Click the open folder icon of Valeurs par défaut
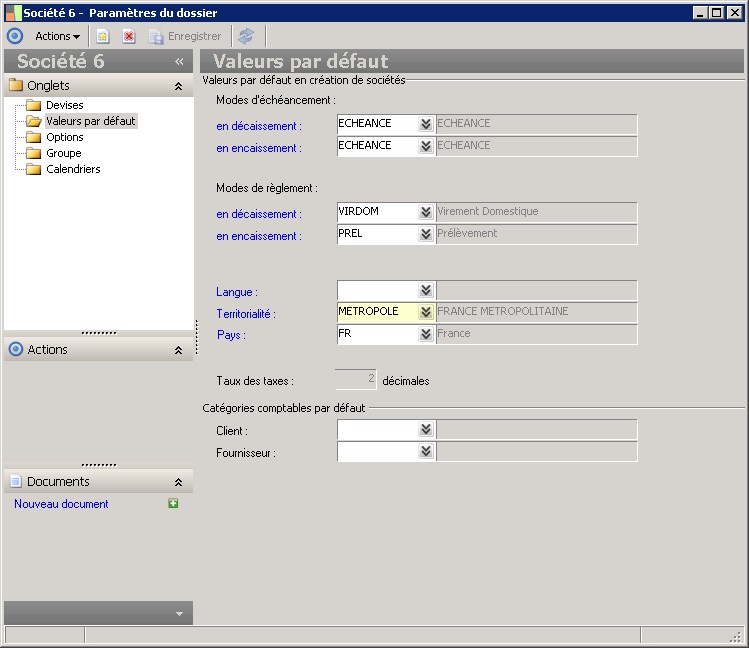The width and height of the screenshot is (749, 648). click(33, 121)
